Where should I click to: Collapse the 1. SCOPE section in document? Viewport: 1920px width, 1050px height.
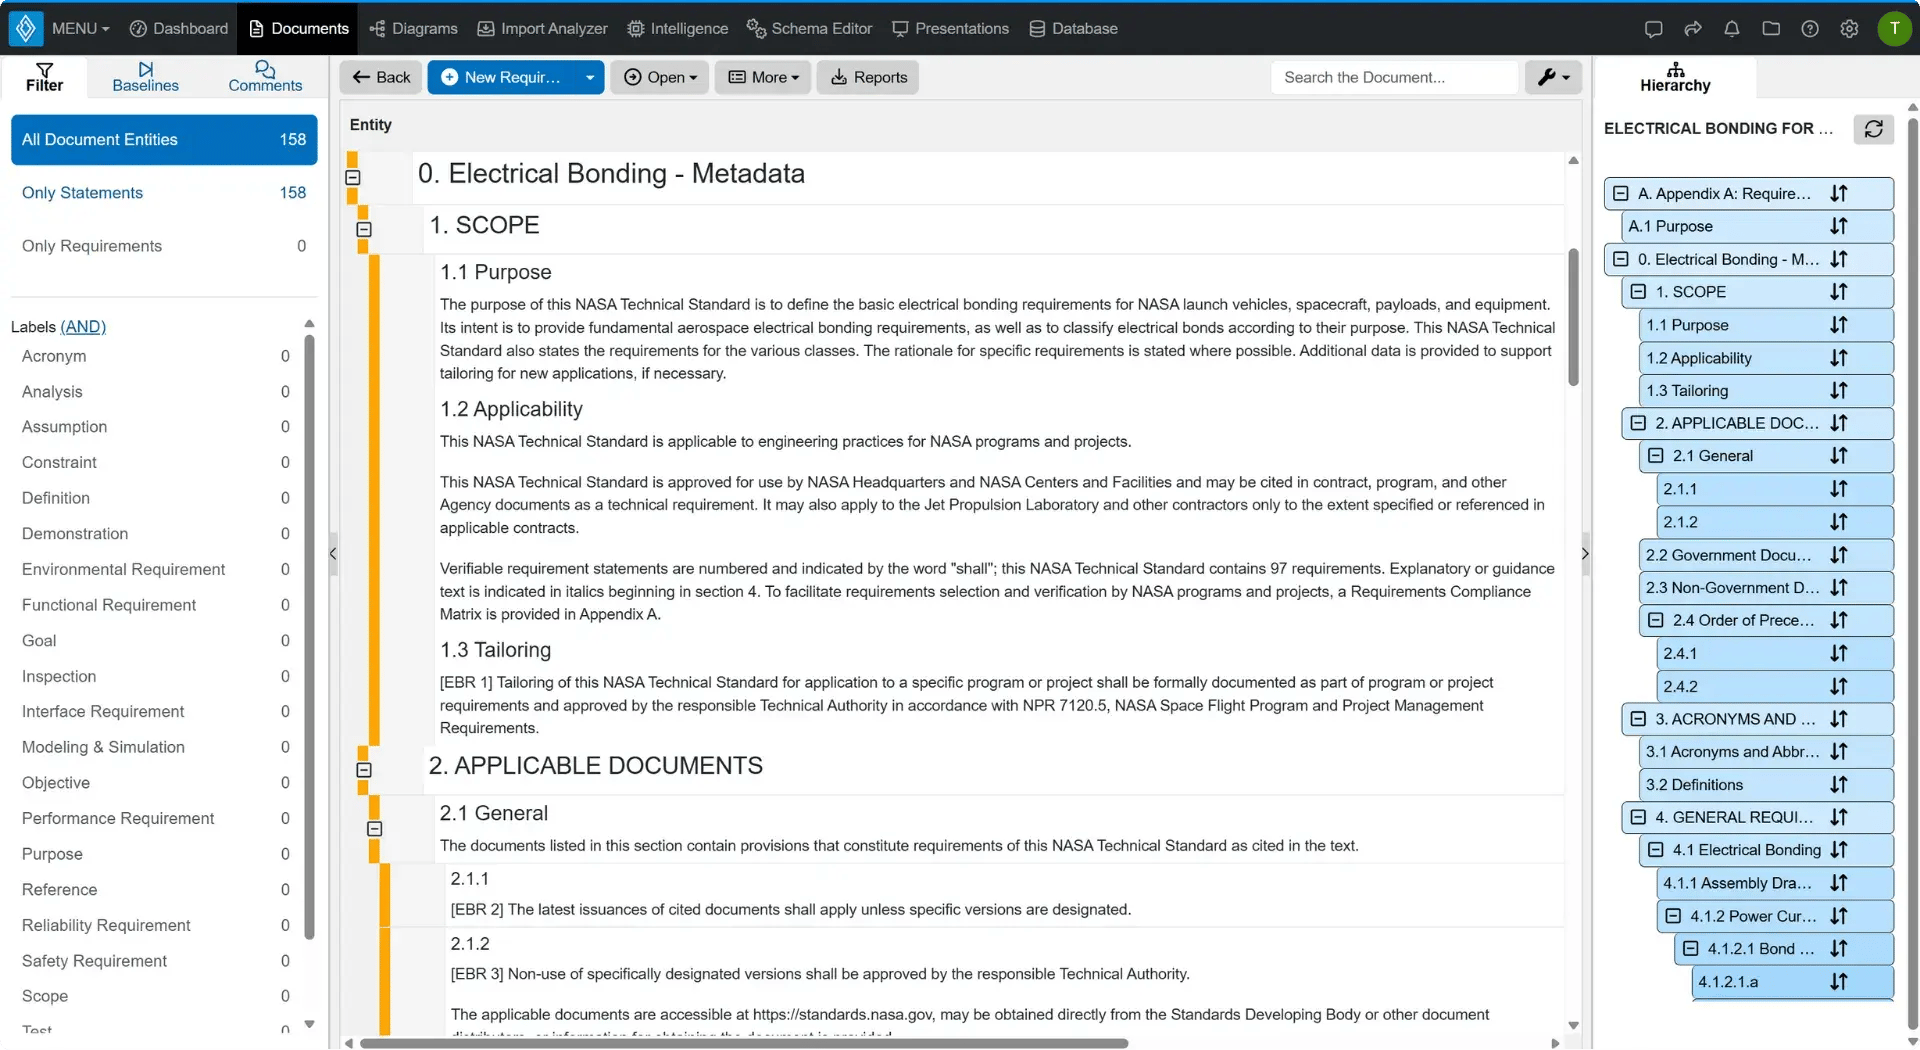pos(364,229)
